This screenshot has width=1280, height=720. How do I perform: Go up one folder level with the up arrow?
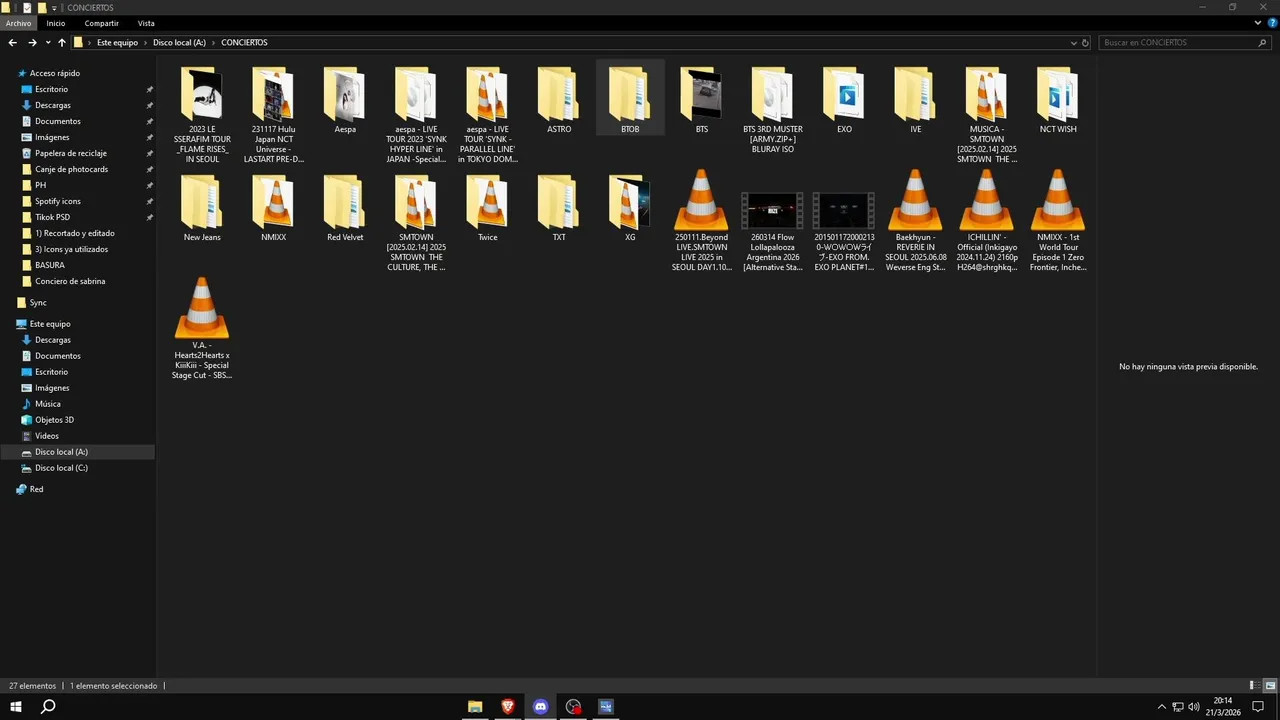(62, 43)
